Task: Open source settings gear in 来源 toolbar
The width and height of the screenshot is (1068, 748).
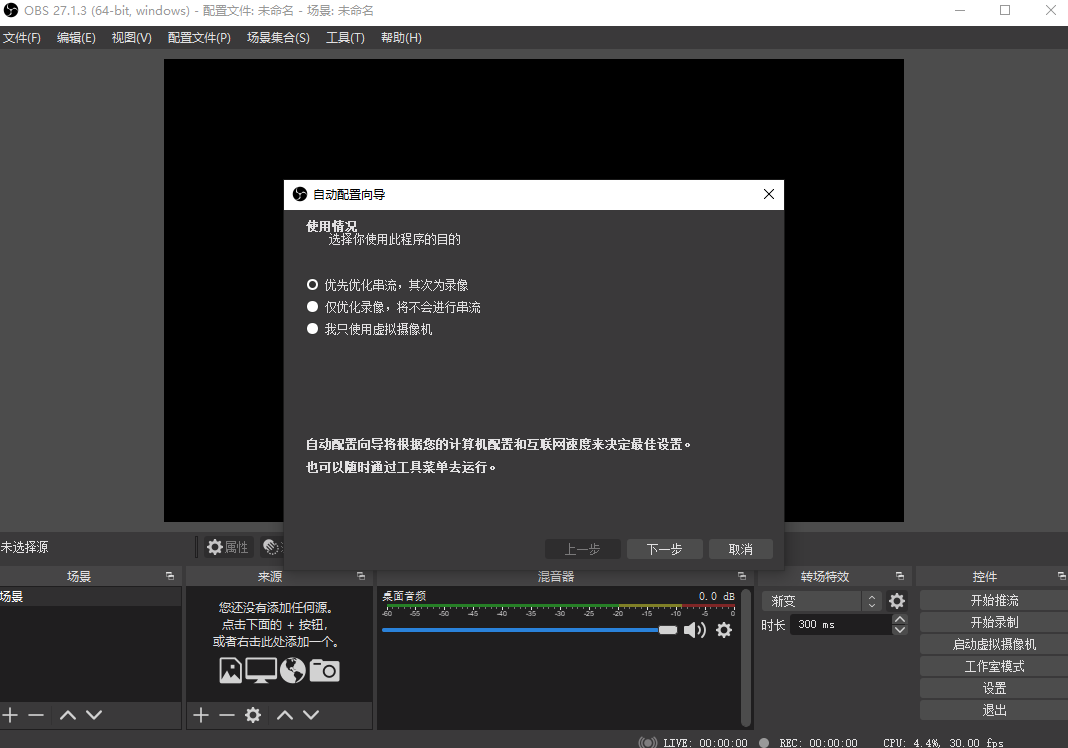Action: (253, 715)
